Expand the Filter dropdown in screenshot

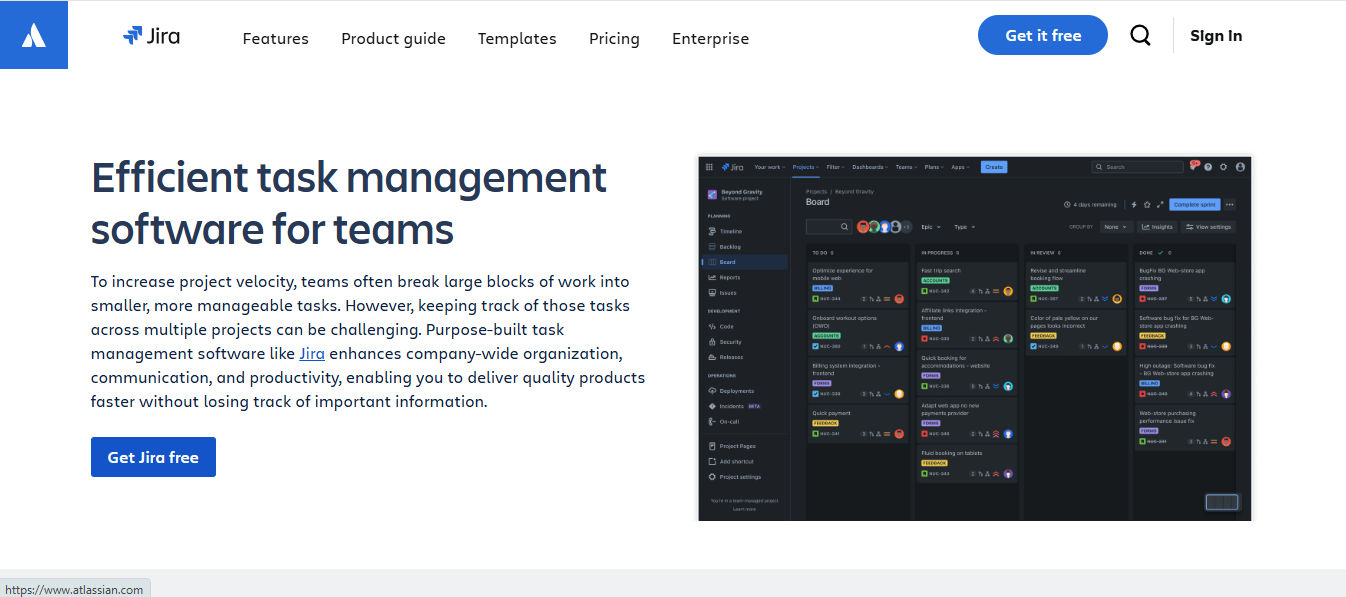click(x=835, y=167)
